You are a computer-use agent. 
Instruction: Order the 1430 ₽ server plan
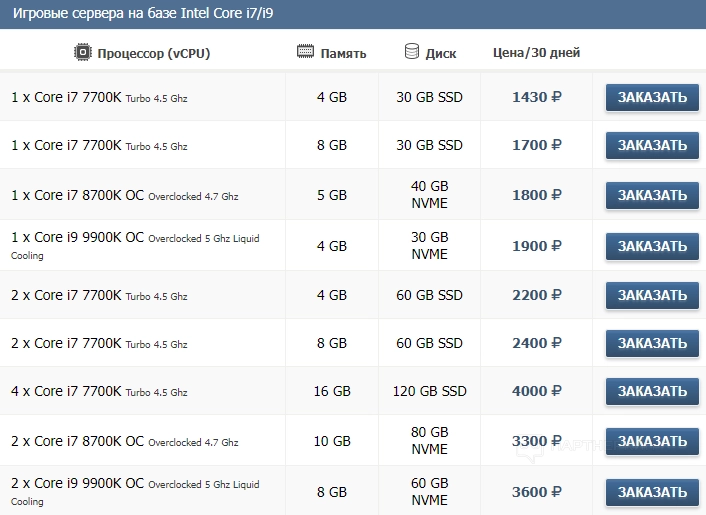(652, 97)
